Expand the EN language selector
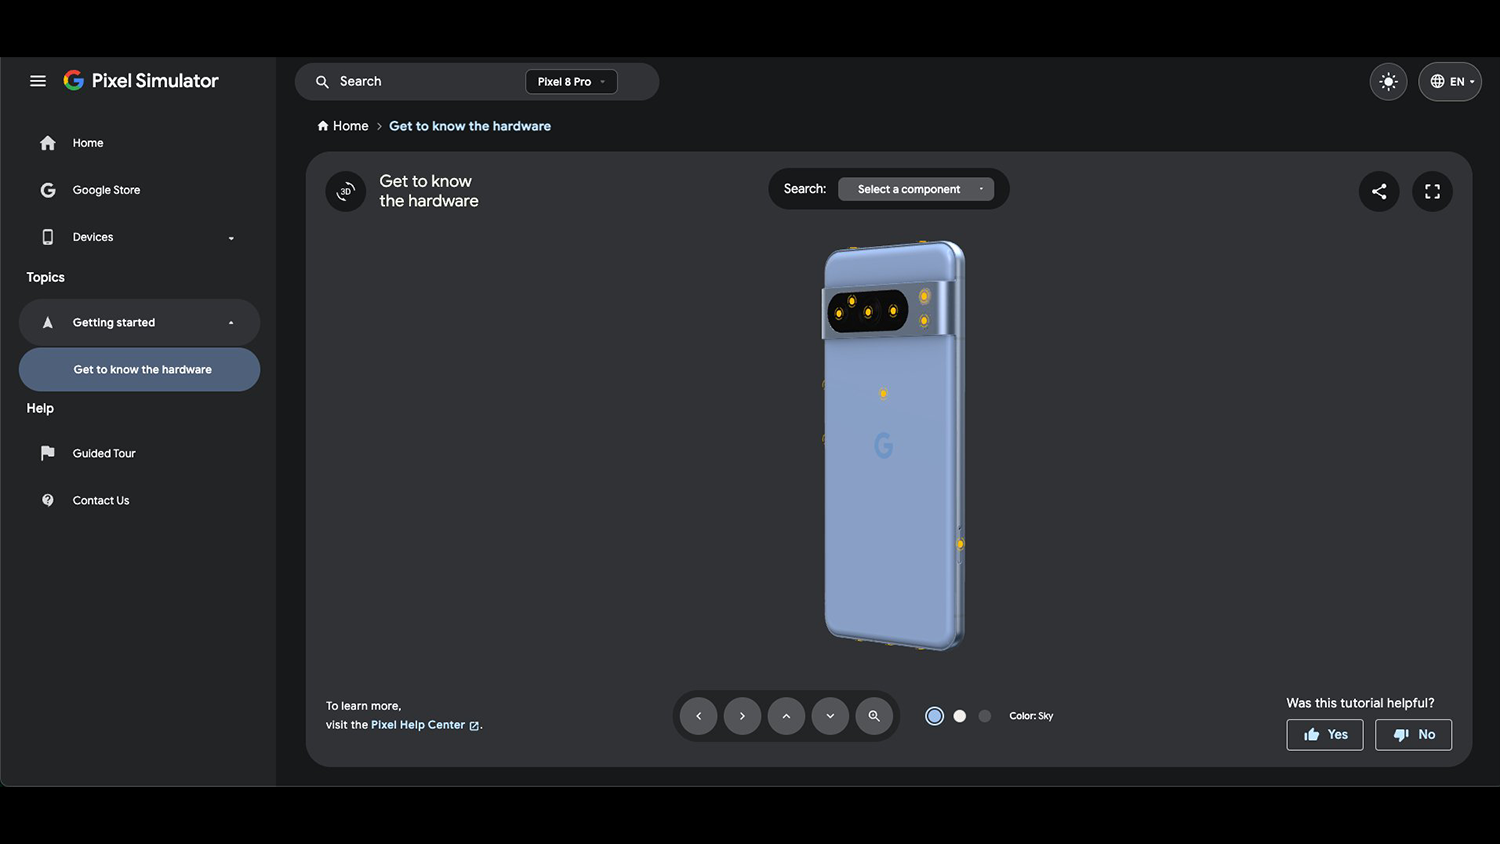The image size is (1500, 844). (x=1450, y=82)
